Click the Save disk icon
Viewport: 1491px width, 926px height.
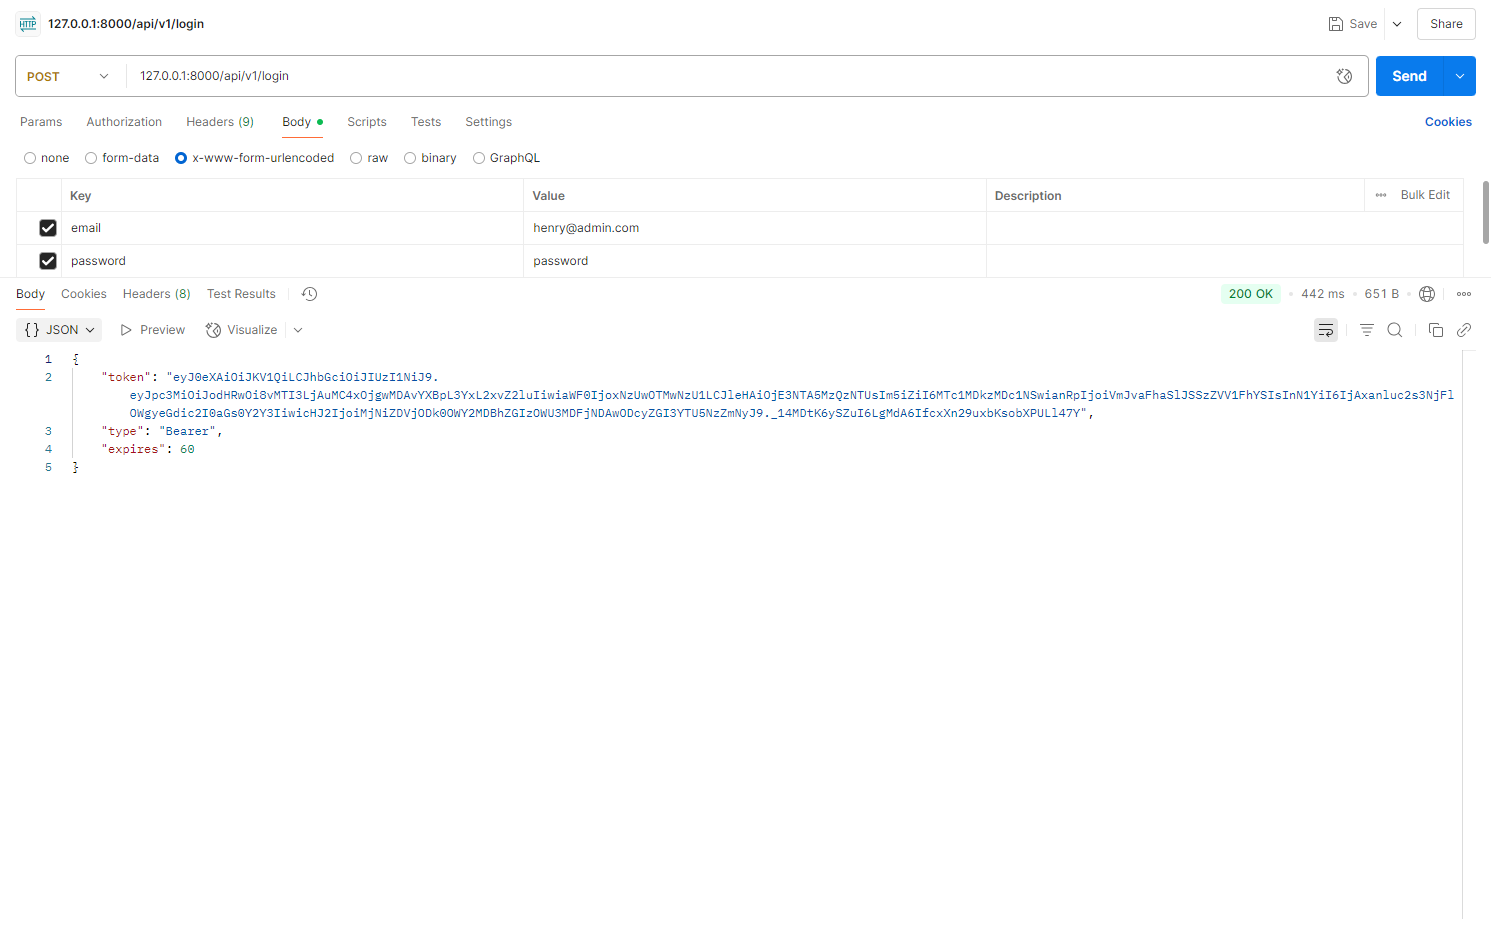1335,24
